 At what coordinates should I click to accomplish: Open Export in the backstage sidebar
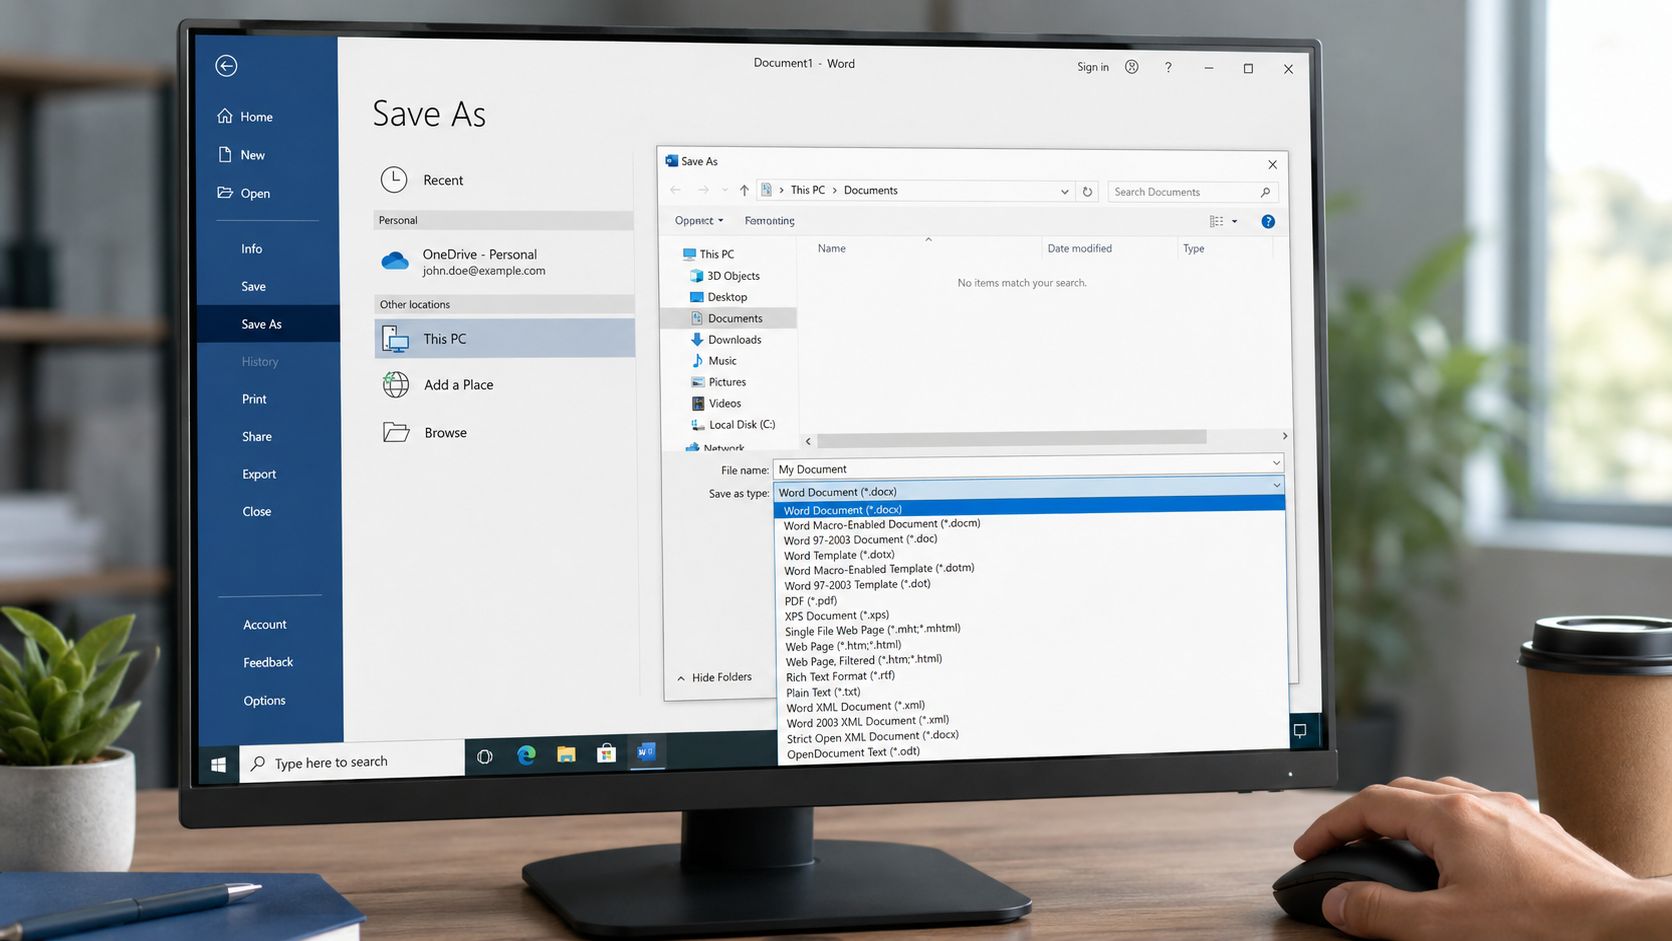[x=259, y=474]
